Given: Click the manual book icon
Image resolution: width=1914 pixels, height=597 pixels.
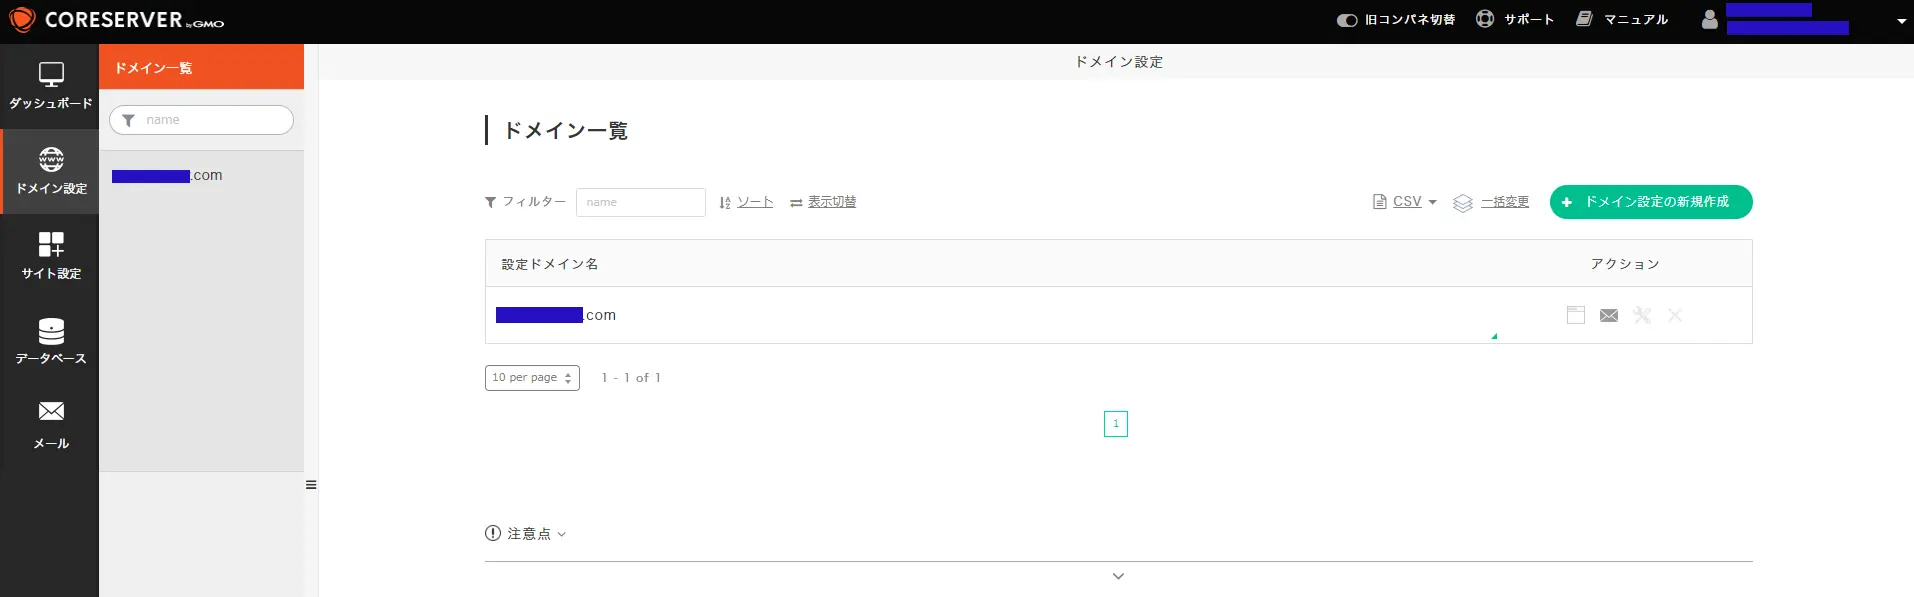Looking at the screenshot, I should (1584, 19).
